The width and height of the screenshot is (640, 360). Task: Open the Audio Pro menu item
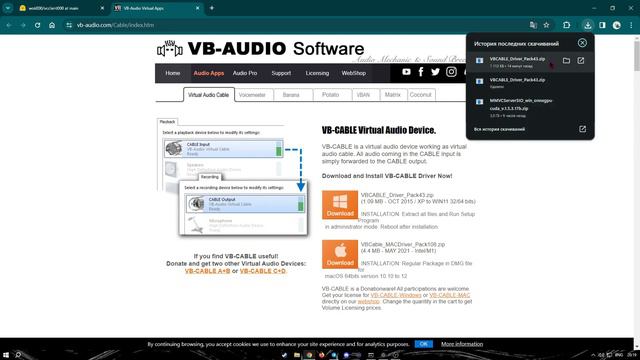(245, 73)
